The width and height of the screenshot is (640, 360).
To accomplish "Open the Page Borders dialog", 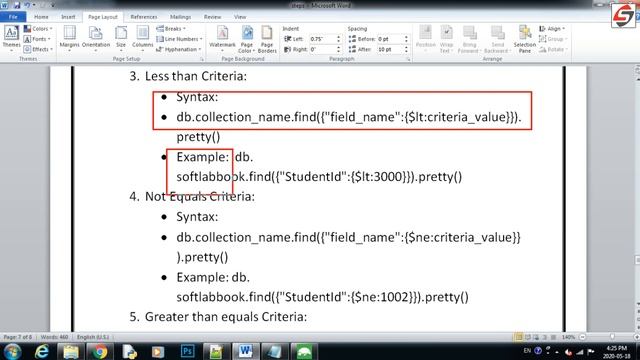I will [267, 40].
